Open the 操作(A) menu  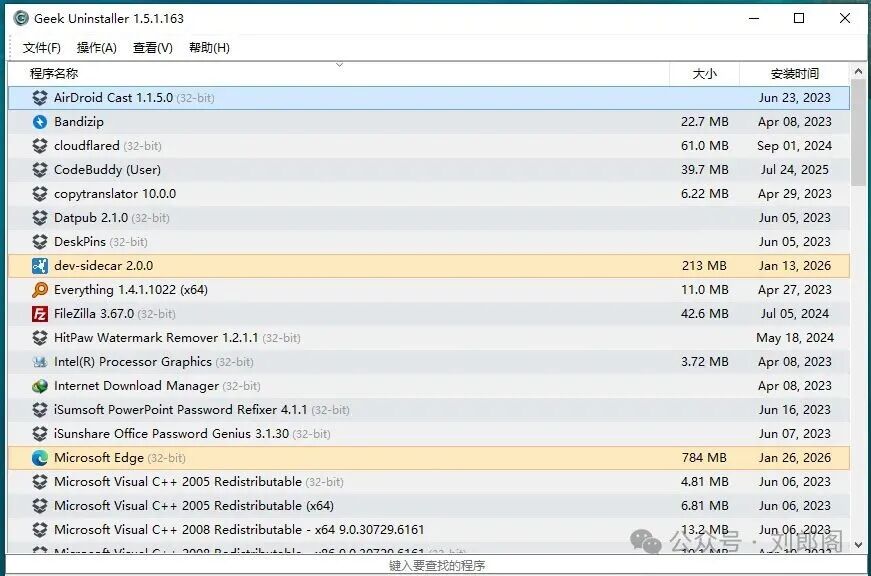pos(97,48)
